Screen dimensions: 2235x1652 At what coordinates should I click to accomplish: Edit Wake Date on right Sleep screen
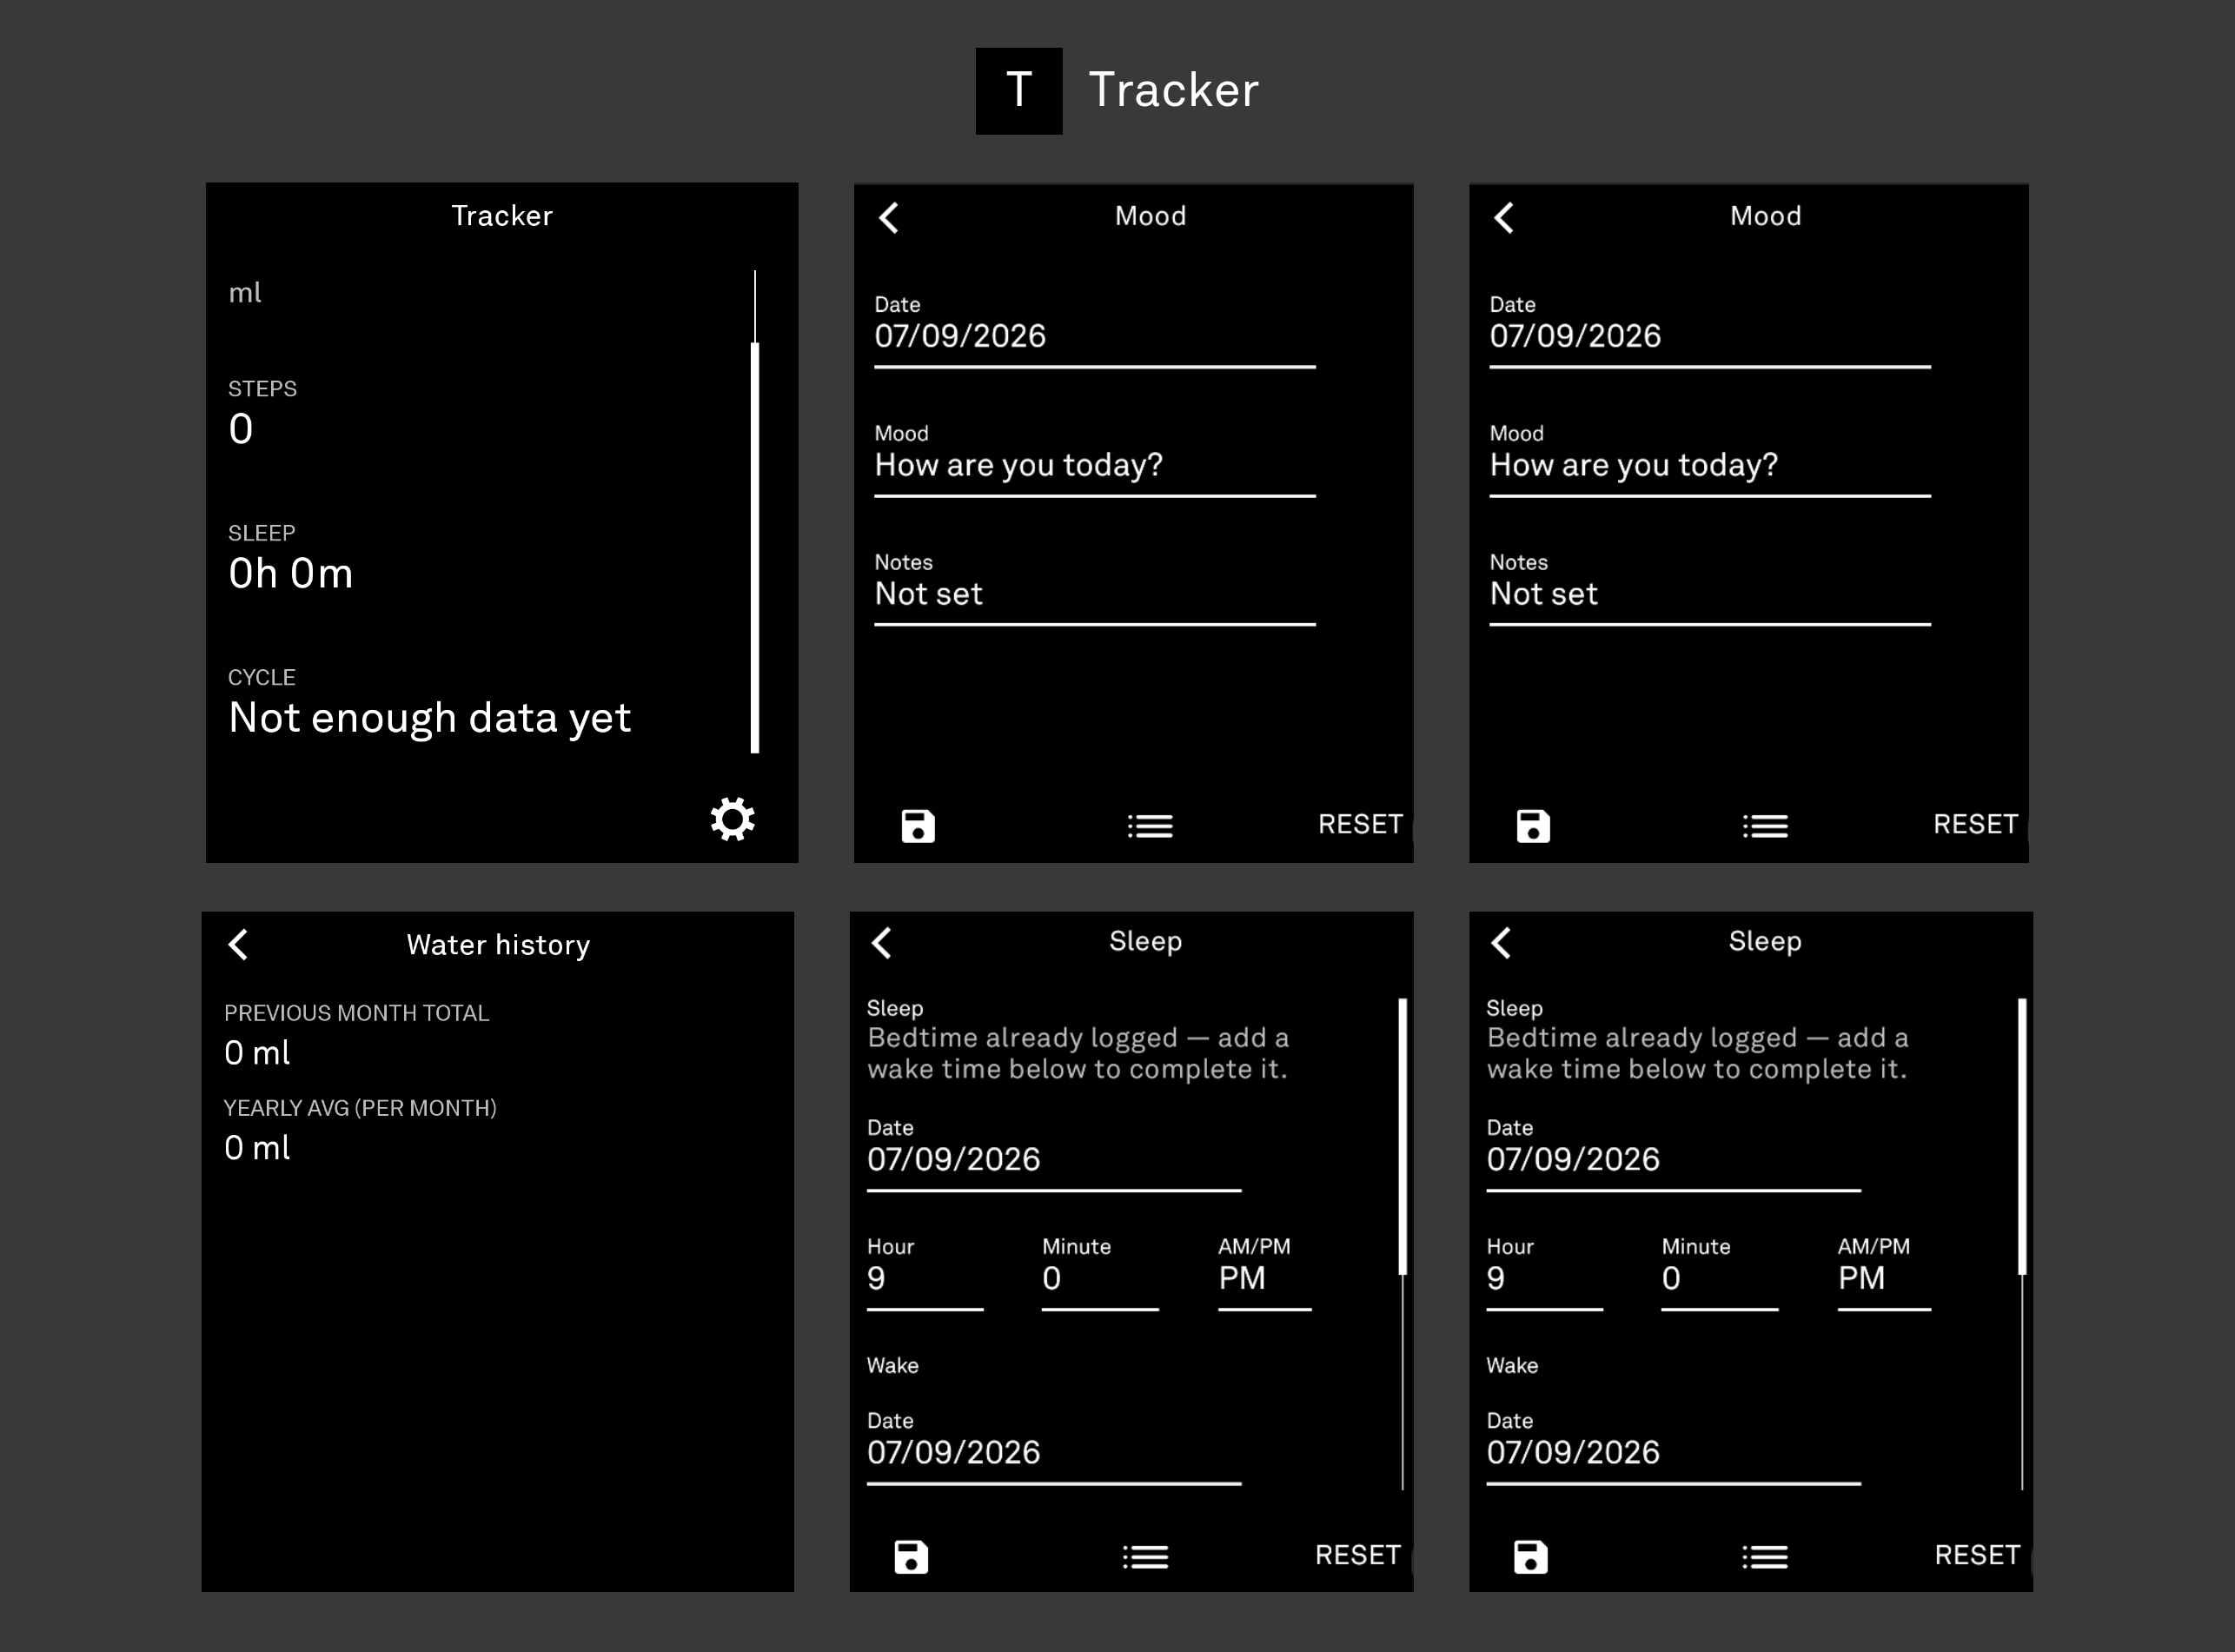pos(1673,1447)
